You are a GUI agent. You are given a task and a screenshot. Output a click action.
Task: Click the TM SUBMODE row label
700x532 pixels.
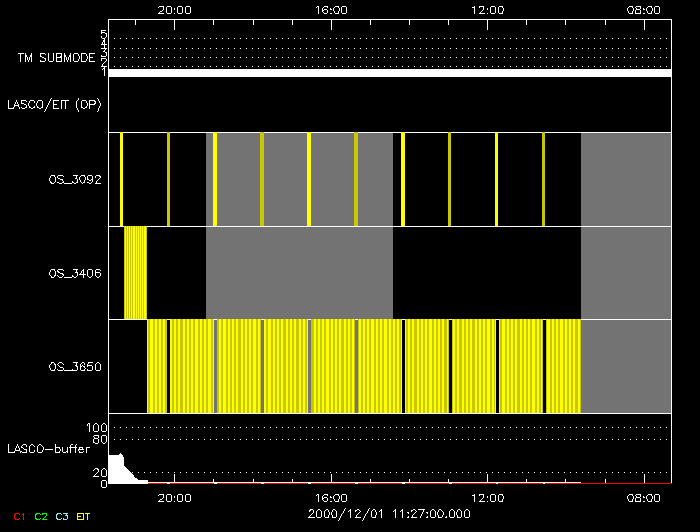tap(57, 58)
